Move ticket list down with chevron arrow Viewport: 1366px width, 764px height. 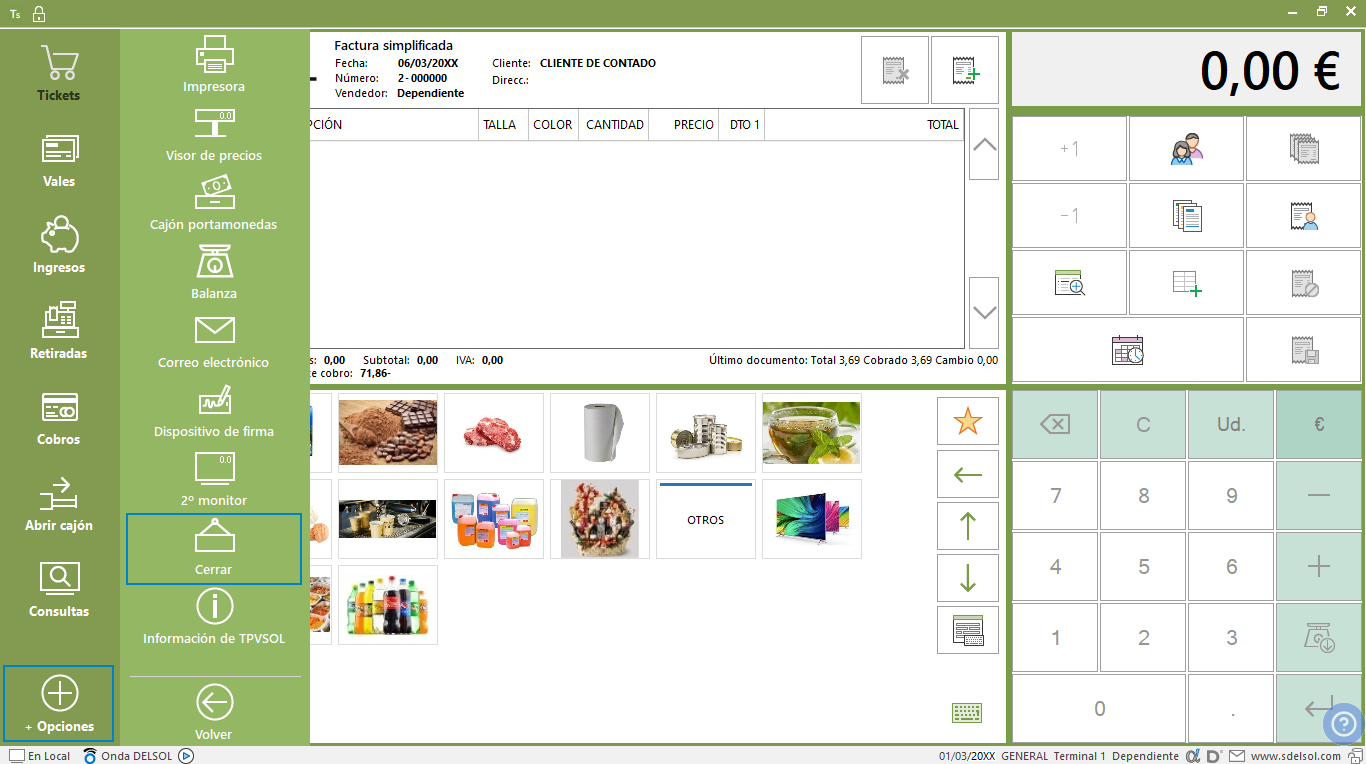pyautogui.click(x=984, y=313)
